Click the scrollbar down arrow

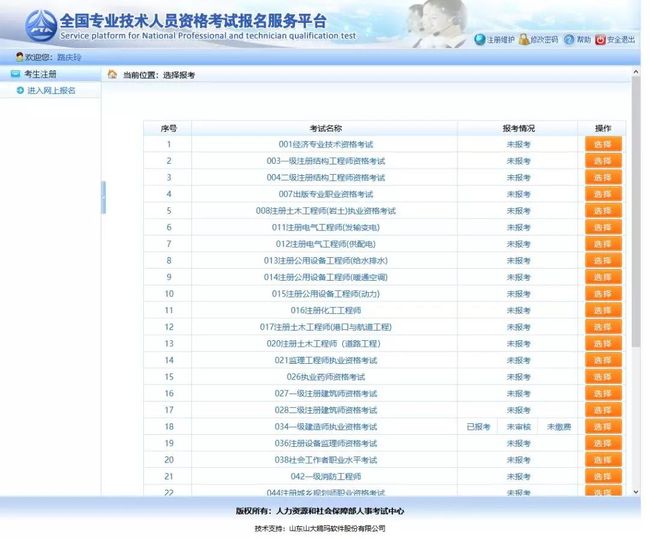pyautogui.click(x=636, y=492)
